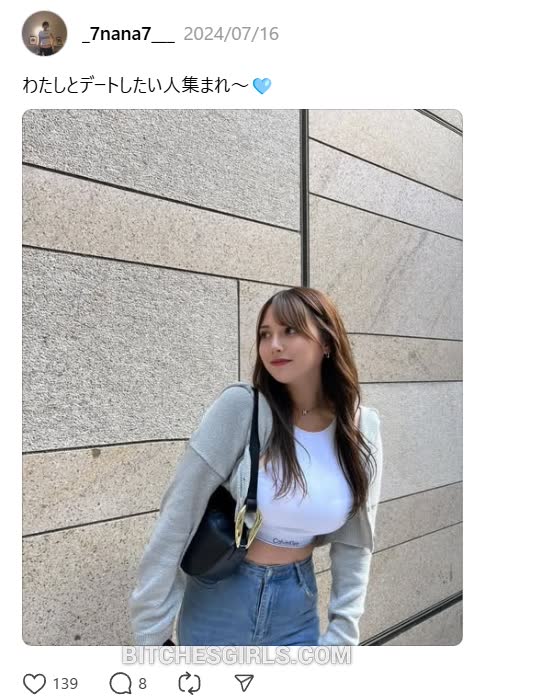546x697 pixels.
Task: Open the post timestamp 2024/07/16
Action: tap(231, 34)
